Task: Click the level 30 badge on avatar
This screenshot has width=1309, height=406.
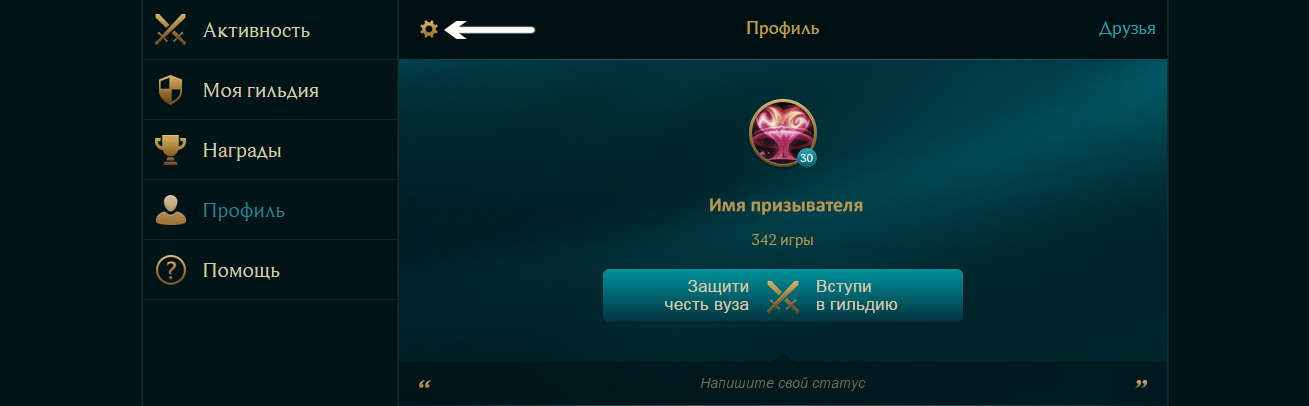Action: [806, 158]
